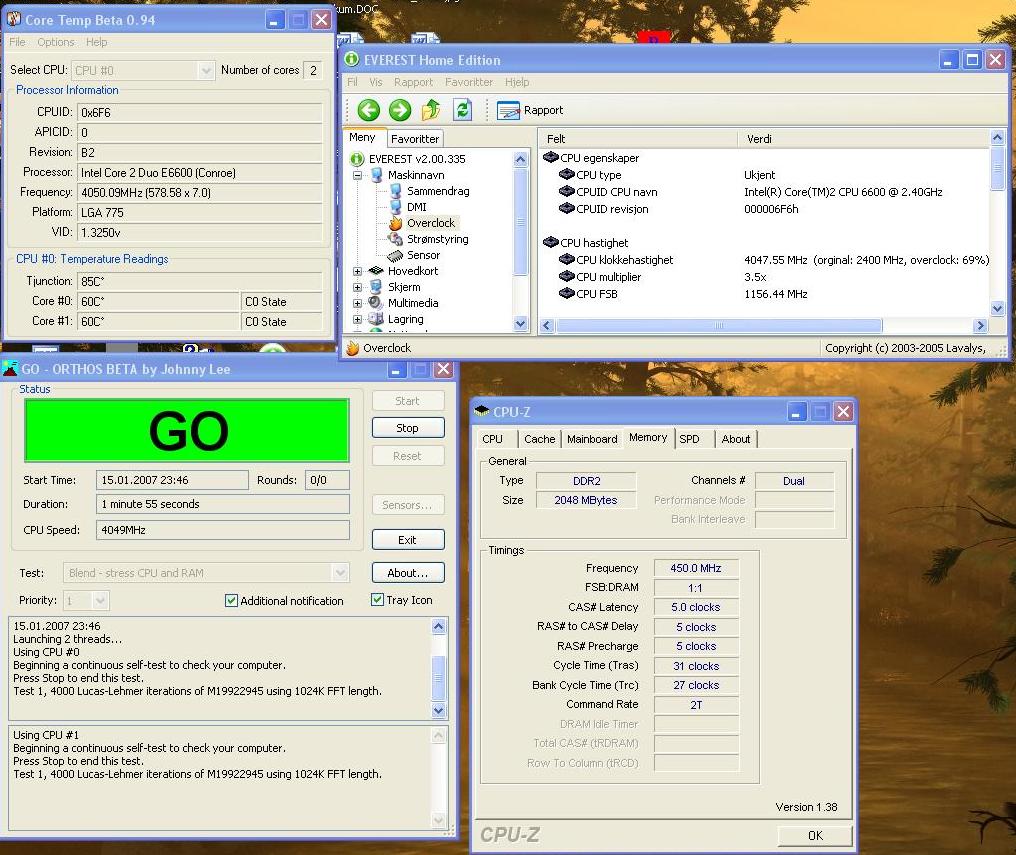Expand the Skjerm tree node
This screenshot has height=855, width=1016.
[x=357, y=287]
